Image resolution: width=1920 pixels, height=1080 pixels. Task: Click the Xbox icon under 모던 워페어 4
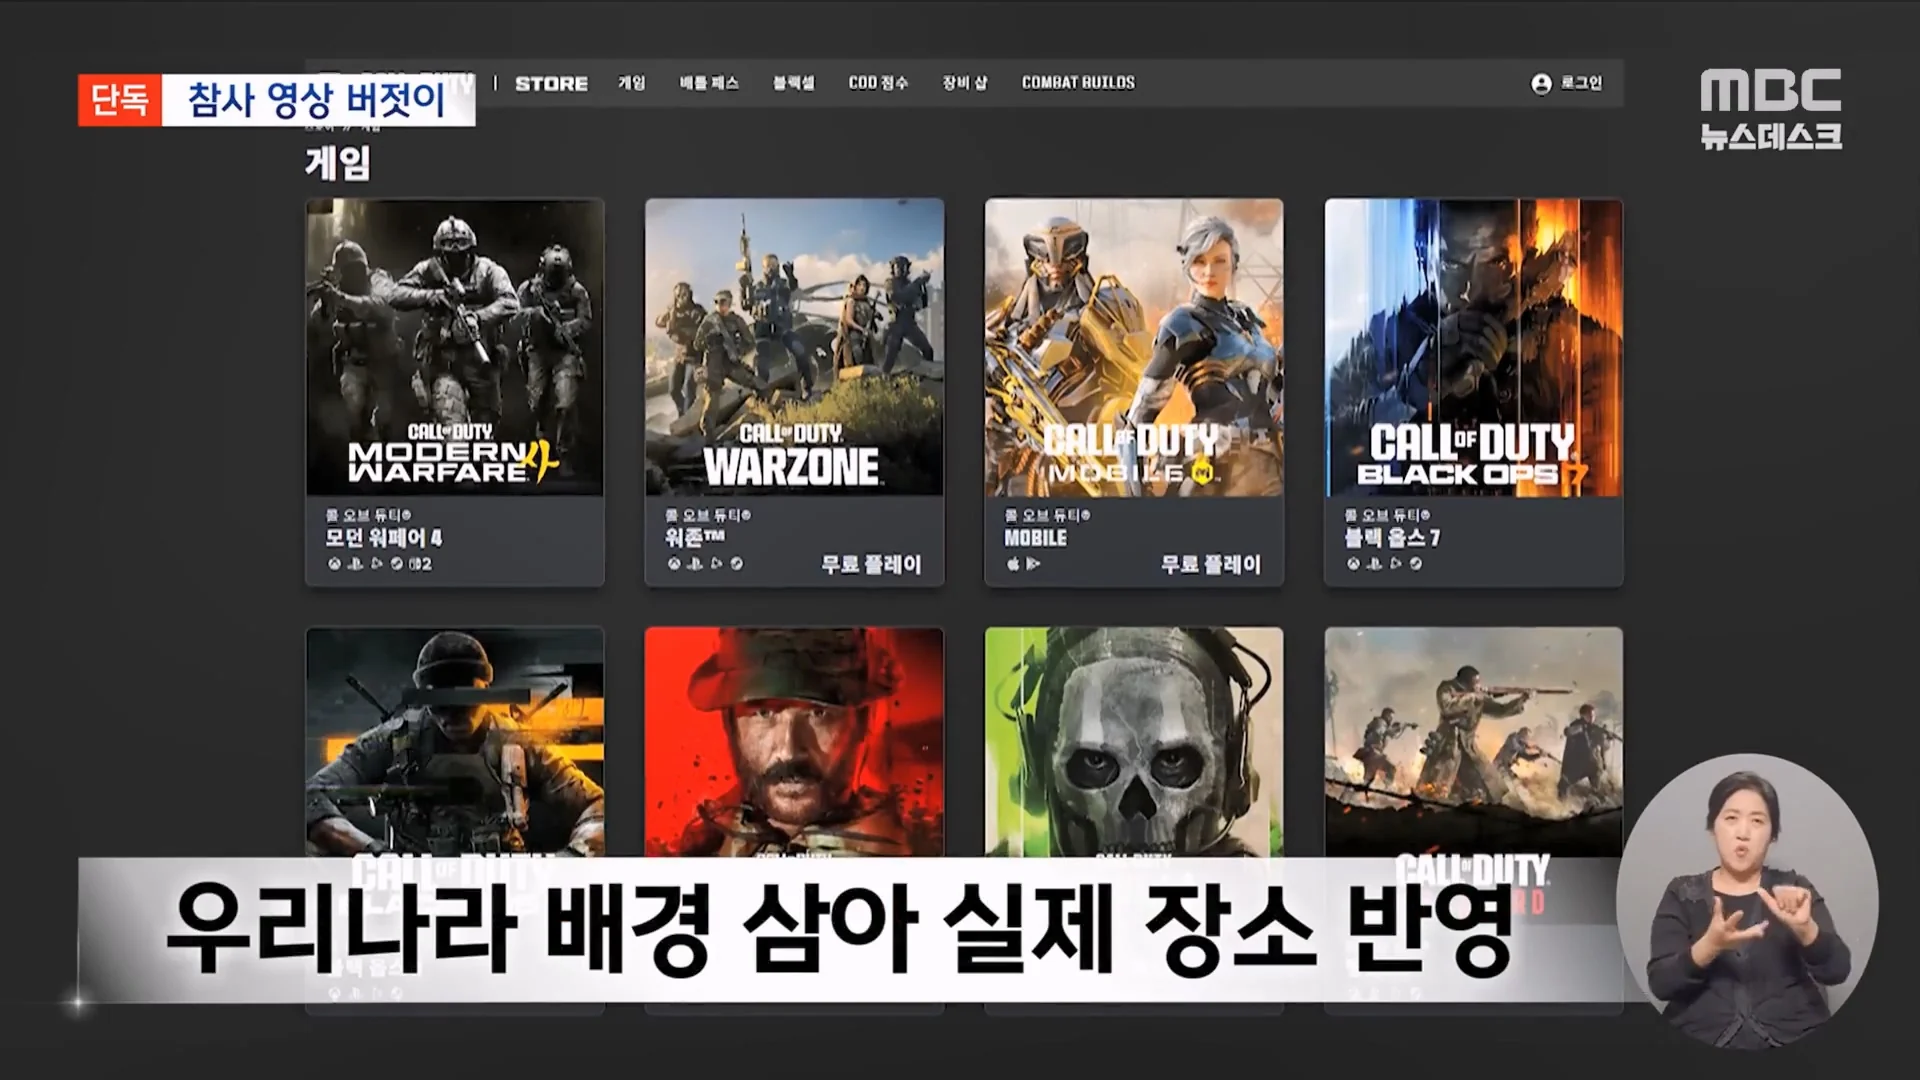(x=334, y=564)
